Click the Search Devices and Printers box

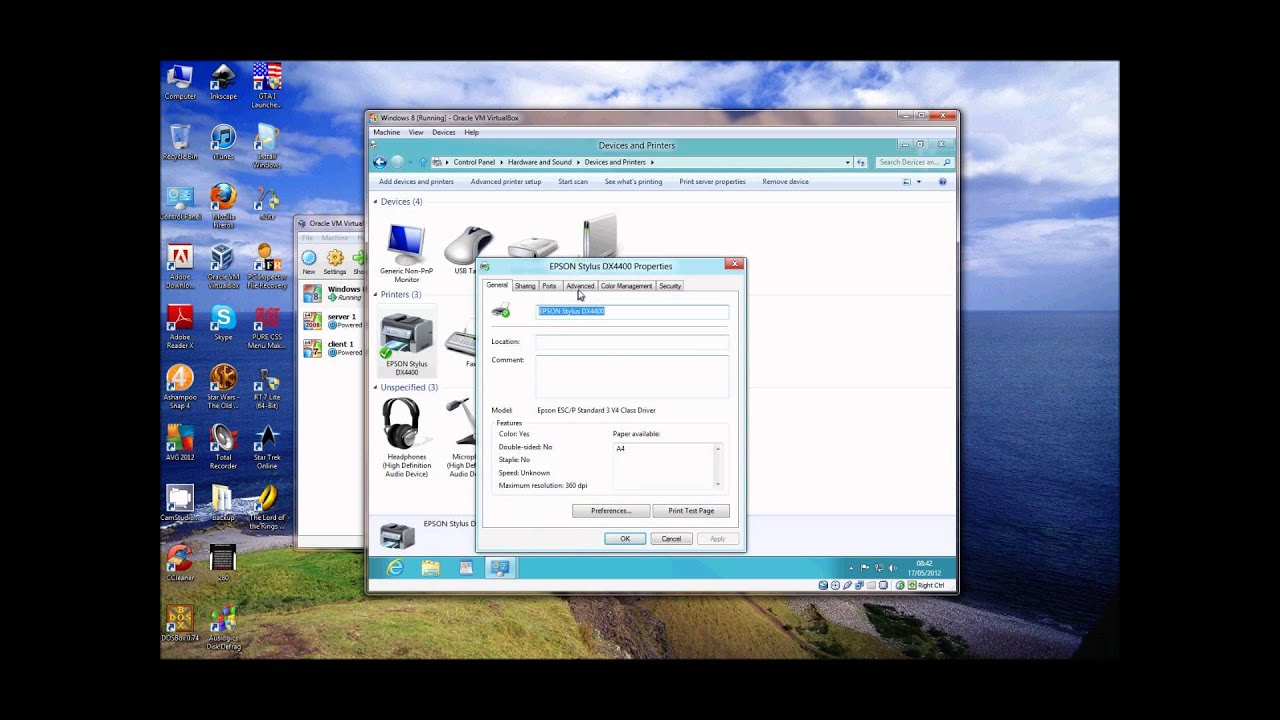914,162
